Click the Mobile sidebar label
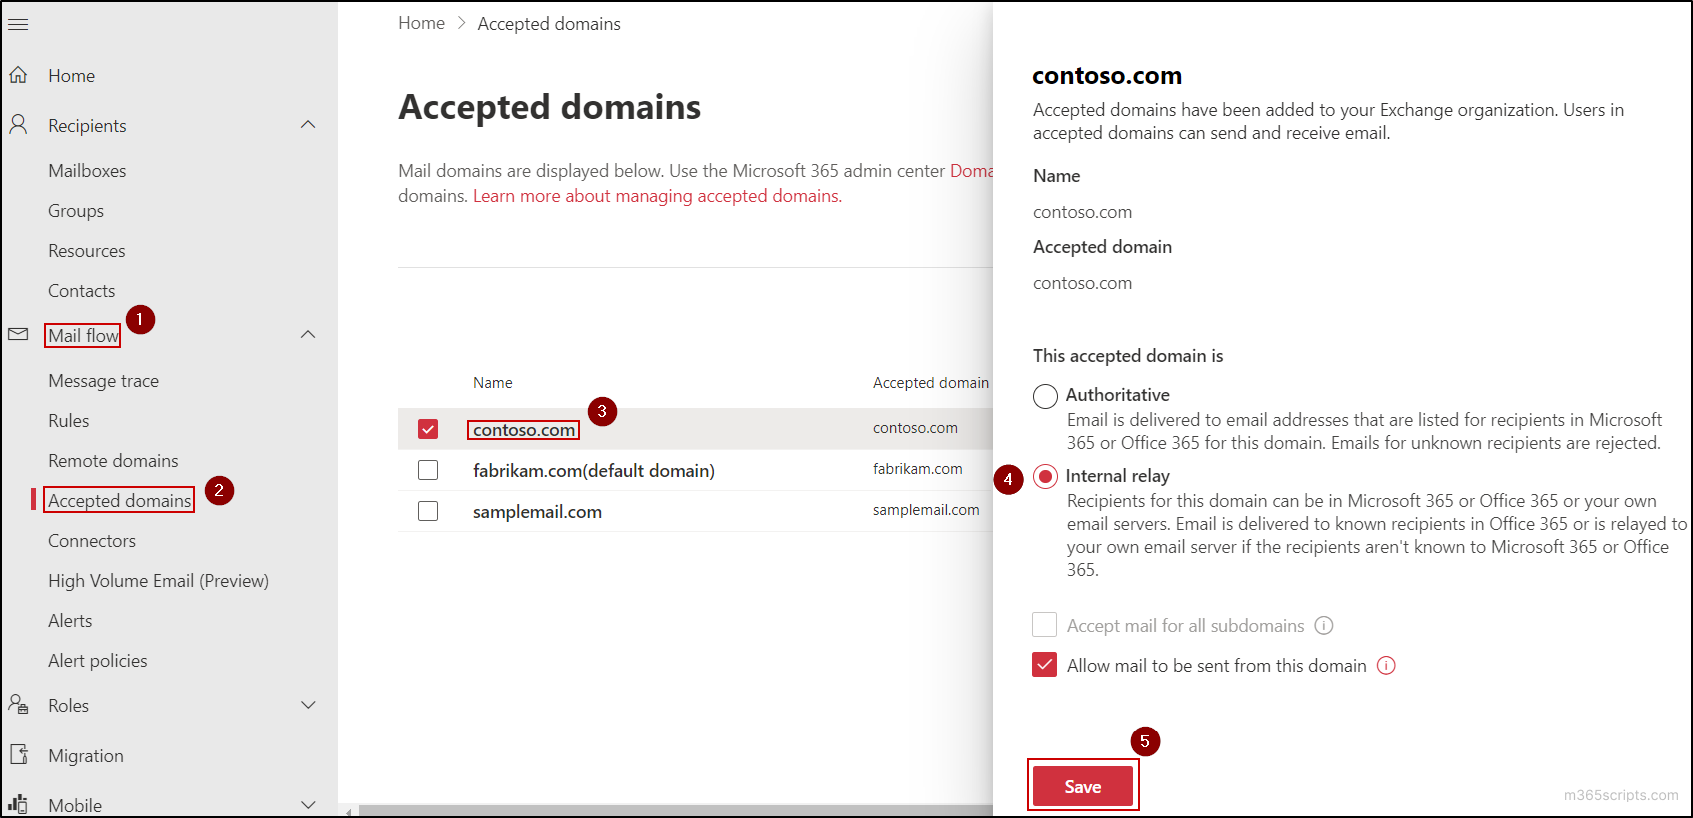Image resolution: width=1693 pixels, height=818 pixels. pos(75,805)
